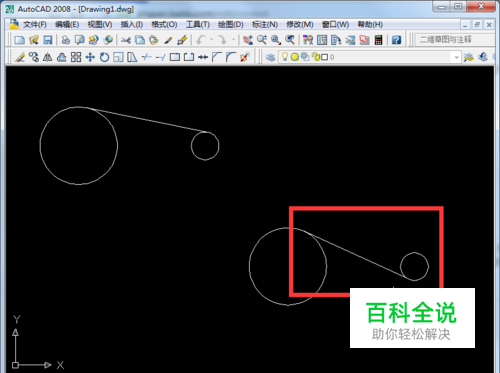Open the Properties palette icon
500x373 pixels.
pyautogui.click(x=308, y=40)
